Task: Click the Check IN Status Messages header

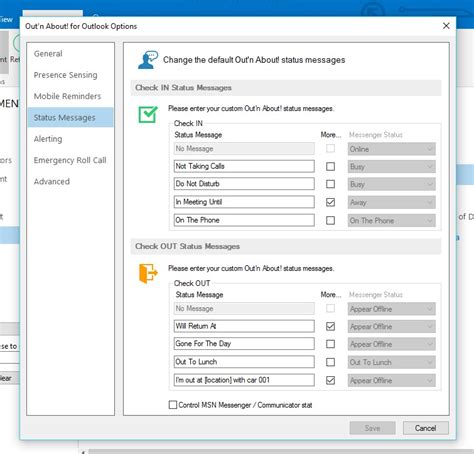Action: coord(286,88)
